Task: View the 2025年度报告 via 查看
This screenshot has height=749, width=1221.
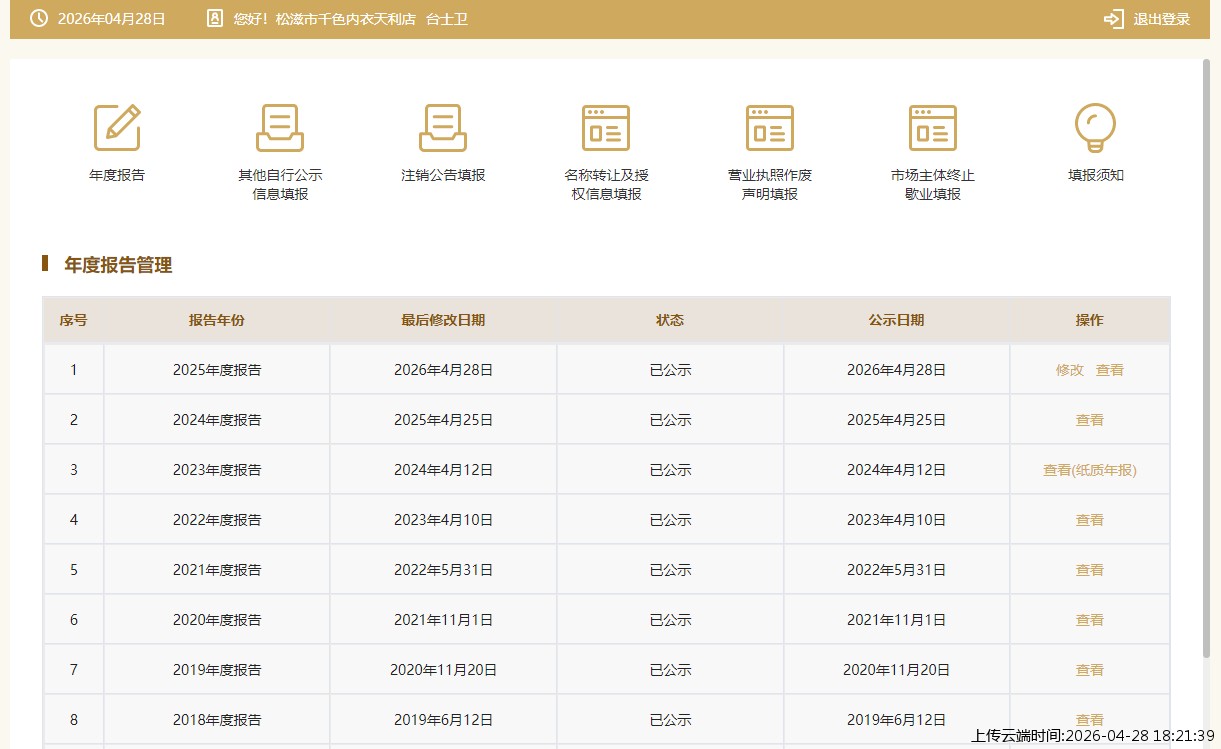Action: click(1109, 370)
